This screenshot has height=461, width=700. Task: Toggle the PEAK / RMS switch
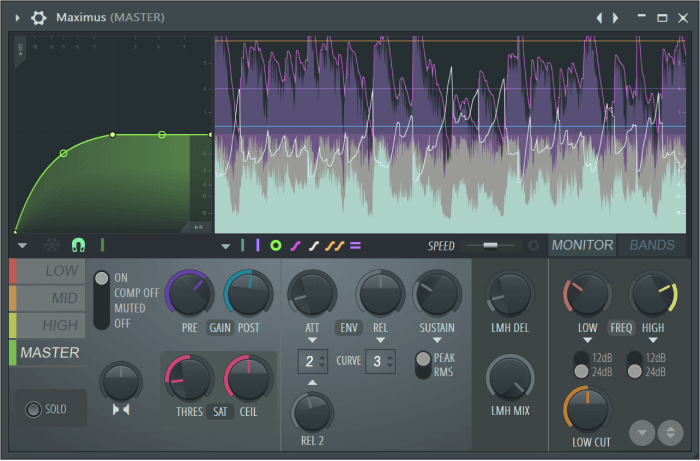(x=423, y=365)
